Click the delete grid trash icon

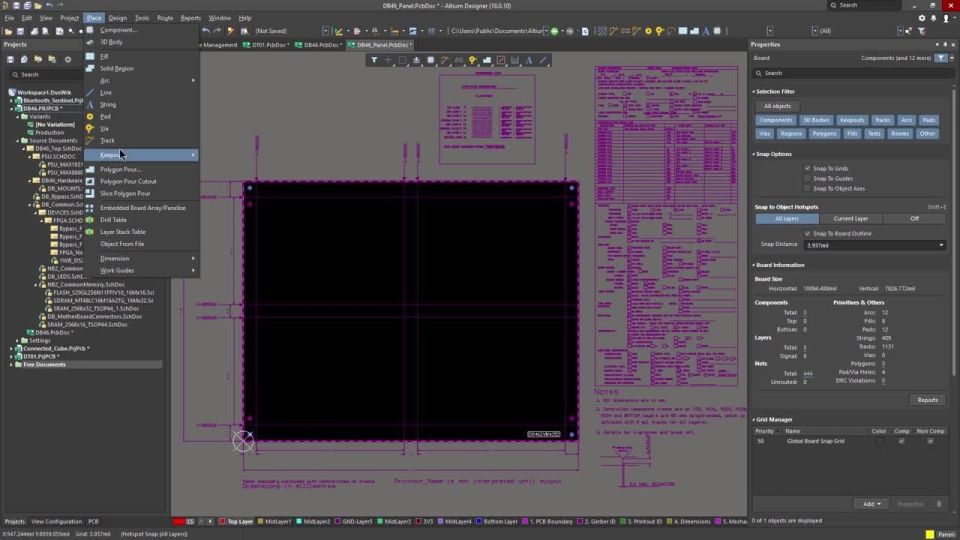939,504
